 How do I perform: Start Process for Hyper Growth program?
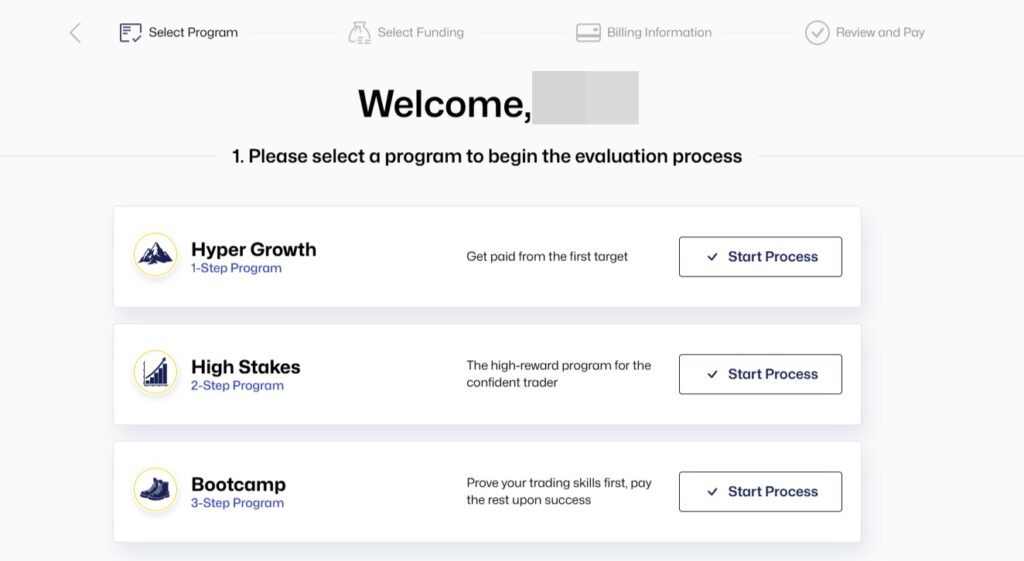[x=760, y=257]
